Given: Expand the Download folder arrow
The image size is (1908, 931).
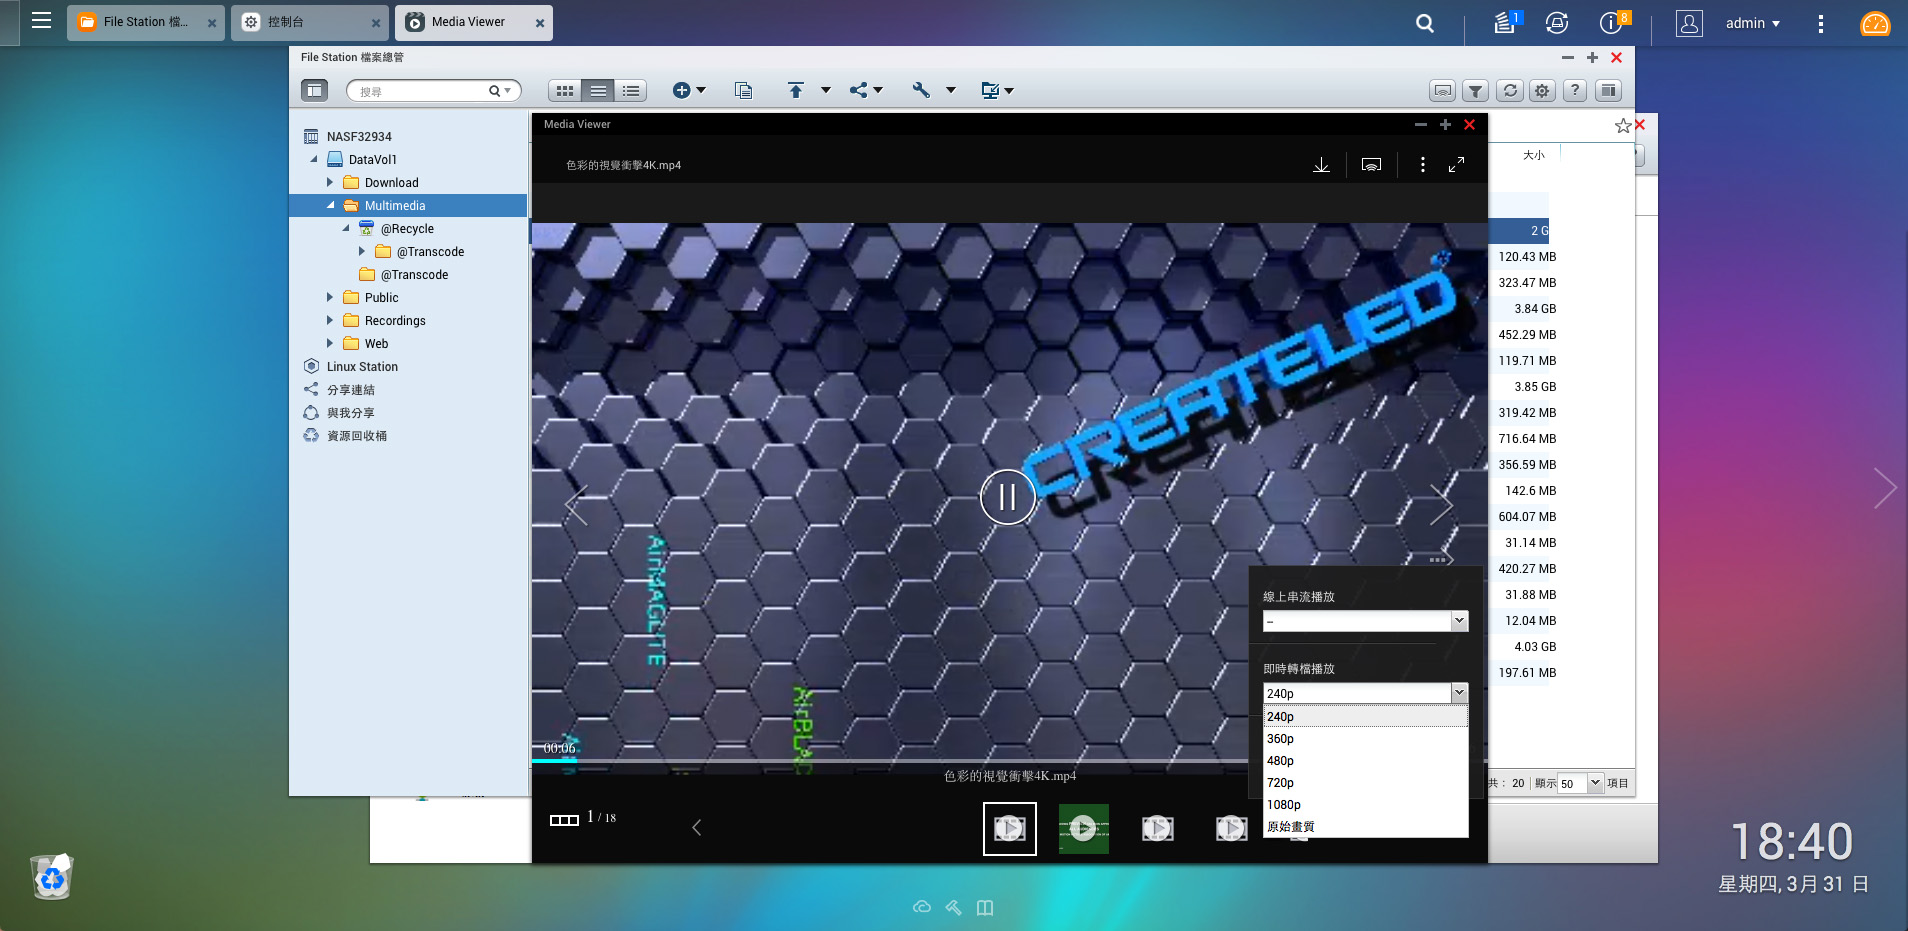Looking at the screenshot, I should (330, 183).
